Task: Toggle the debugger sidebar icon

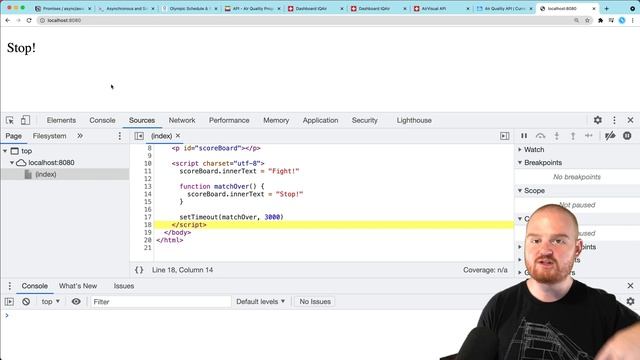Action: point(504,136)
